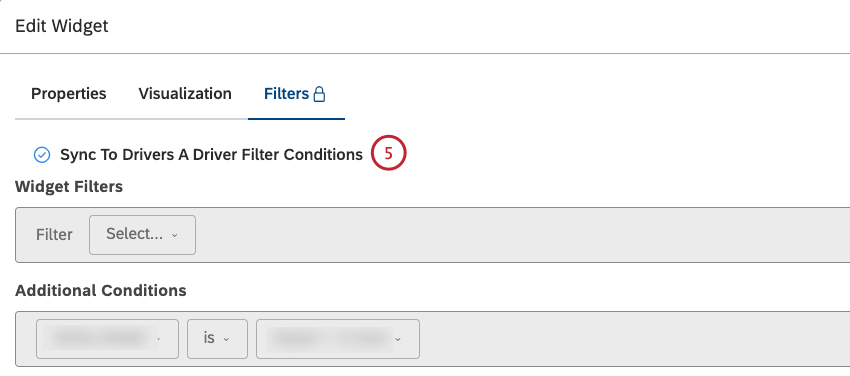Open the 'is' operator dropdown

(217, 339)
